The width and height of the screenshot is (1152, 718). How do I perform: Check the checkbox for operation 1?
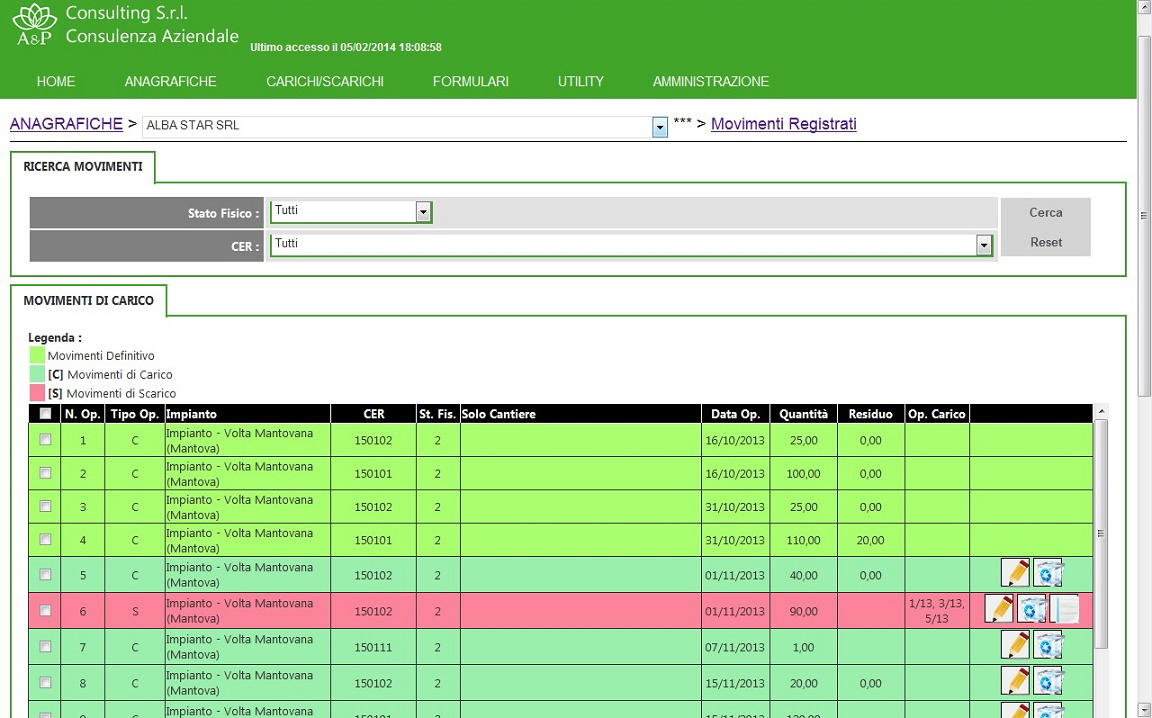(x=46, y=439)
